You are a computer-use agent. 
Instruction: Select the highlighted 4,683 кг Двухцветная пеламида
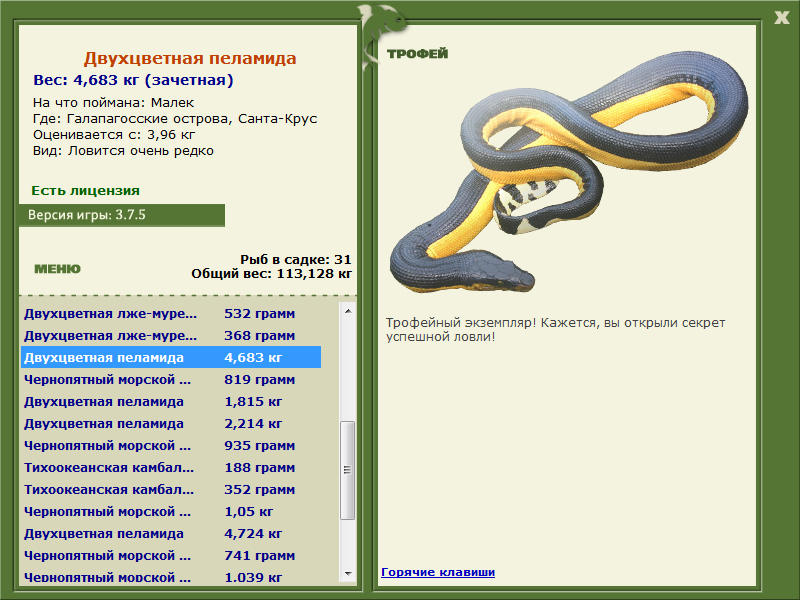171,357
